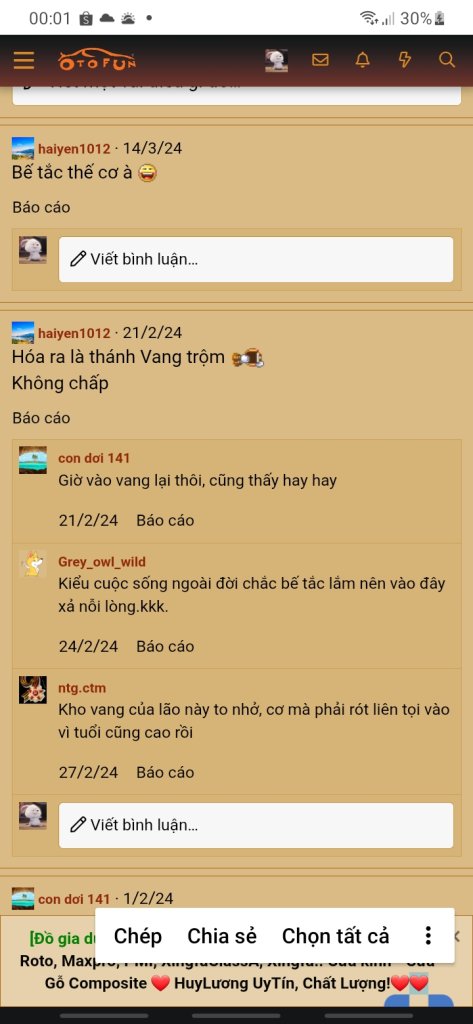The height and width of the screenshot is (1024, 473).
Task: Report the con dơi 141 comment dated 21/2/24
Action: click(165, 520)
